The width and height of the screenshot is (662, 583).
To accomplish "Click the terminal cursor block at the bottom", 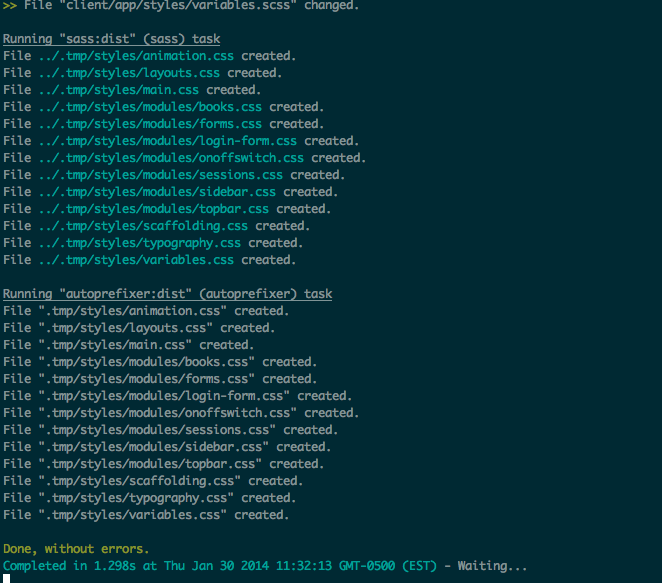I will (6, 578).
